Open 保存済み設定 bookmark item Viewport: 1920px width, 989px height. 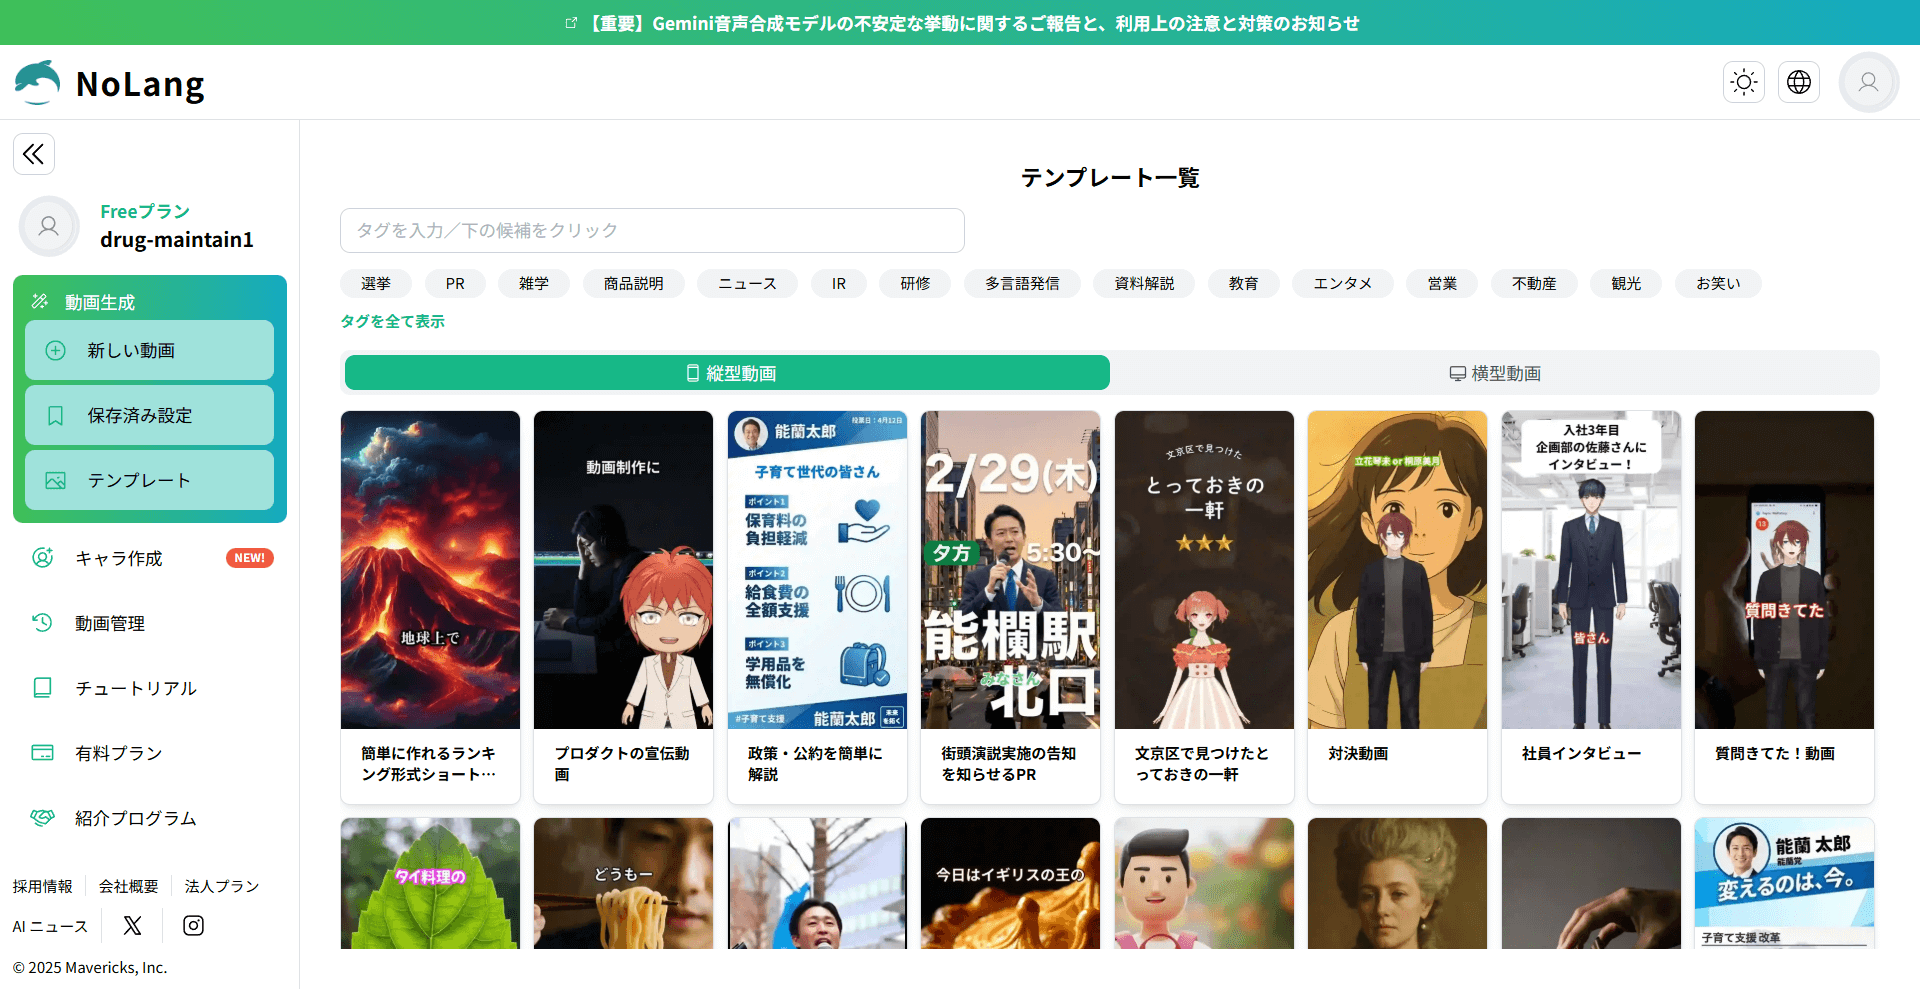pos(150,415)
